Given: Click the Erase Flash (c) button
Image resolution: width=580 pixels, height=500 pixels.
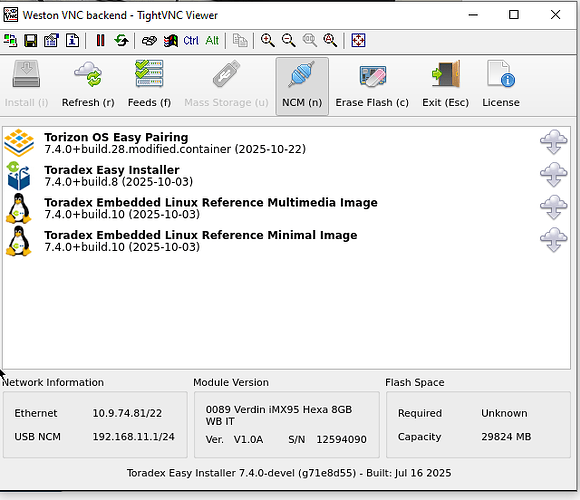Looking at the screenshot, I should [372, 85].
